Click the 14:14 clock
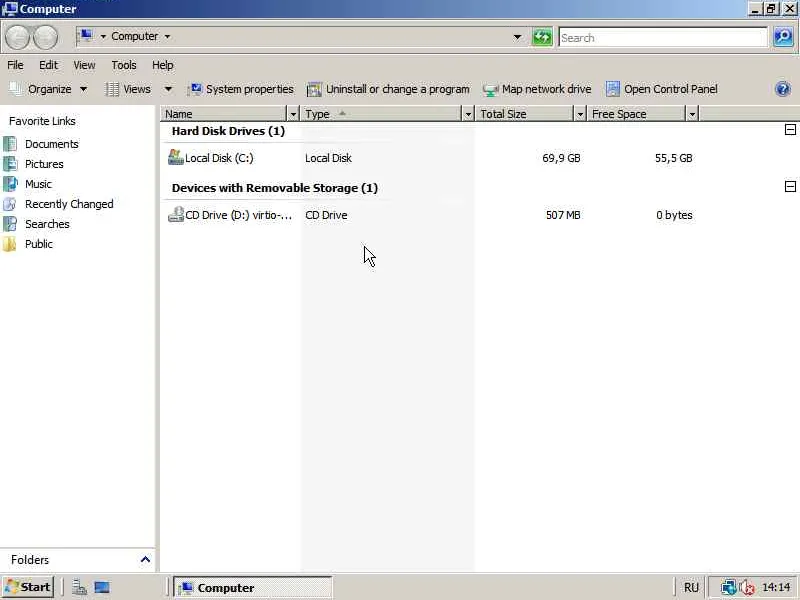The width and height of the screenshot is (800, 600). (x=776, y=588)
